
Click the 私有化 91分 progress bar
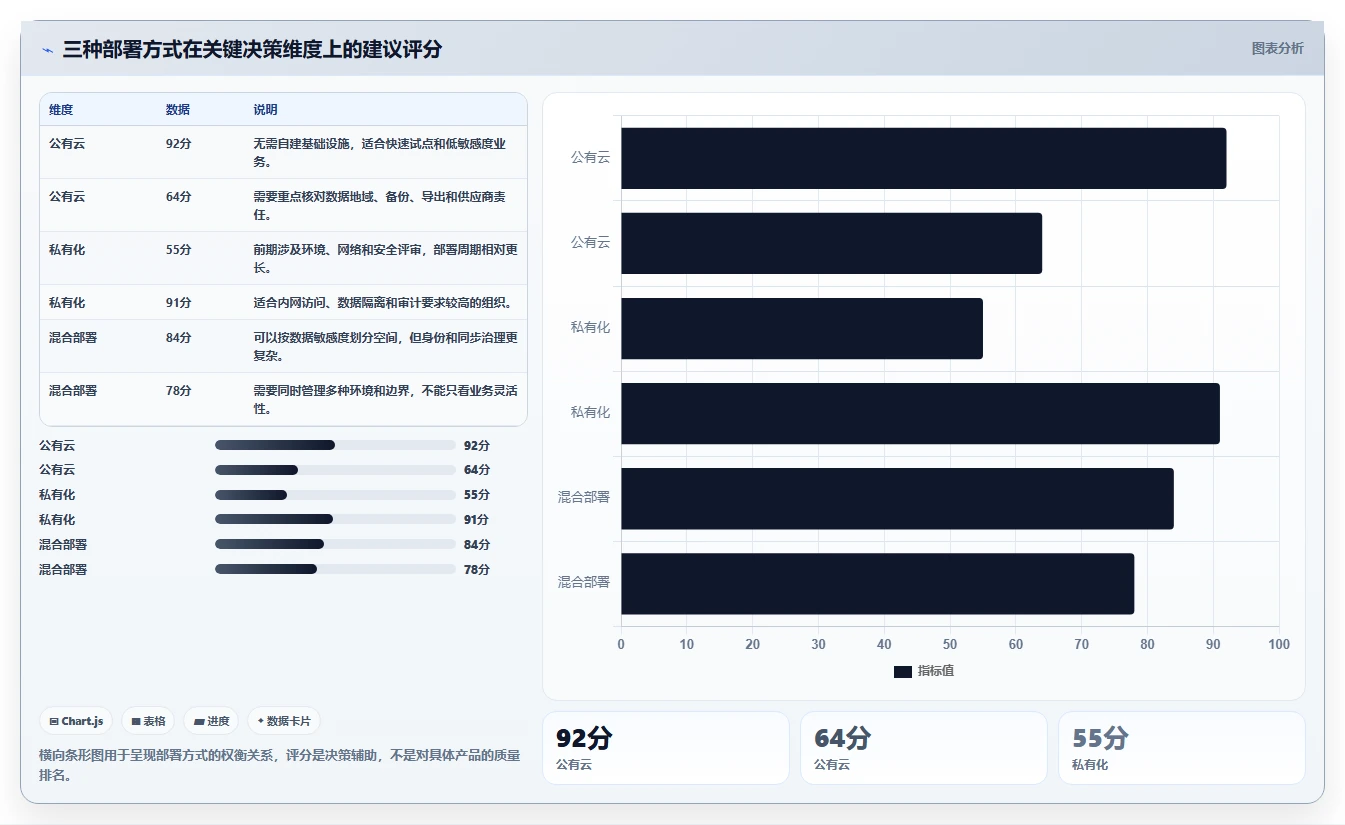point(335,520)
